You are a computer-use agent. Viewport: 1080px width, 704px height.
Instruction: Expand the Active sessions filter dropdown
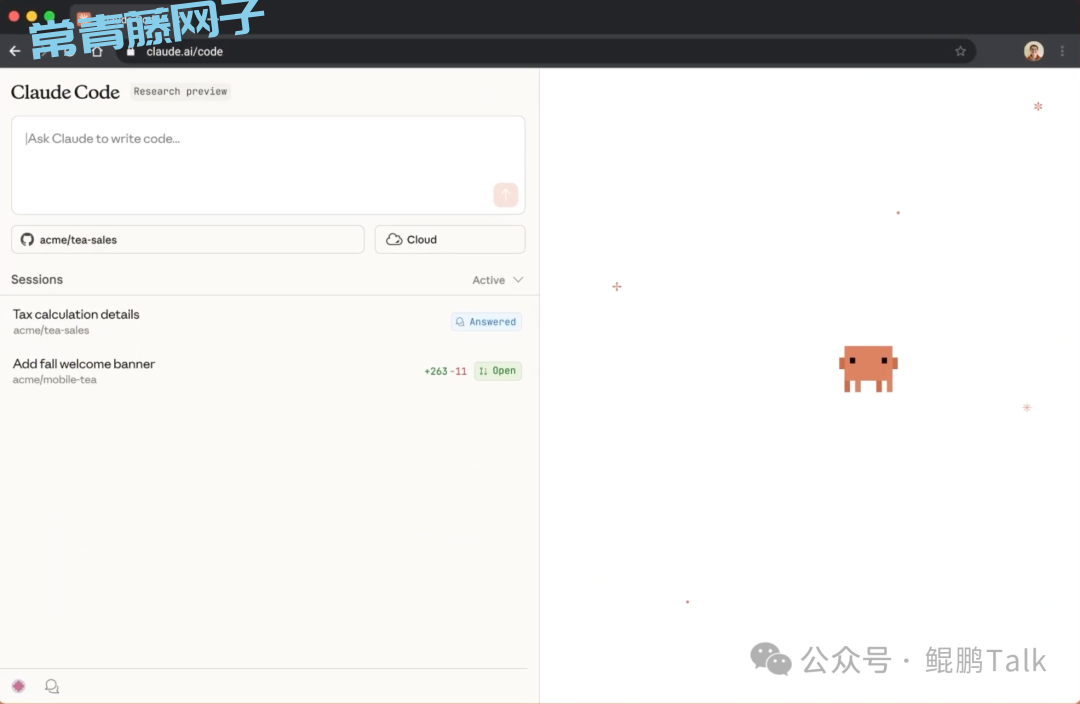497,280
